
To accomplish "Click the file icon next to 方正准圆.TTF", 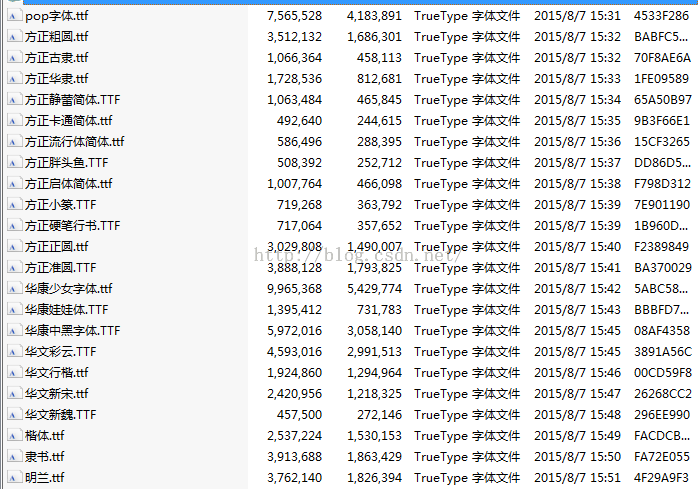I will tap(14, 268).
